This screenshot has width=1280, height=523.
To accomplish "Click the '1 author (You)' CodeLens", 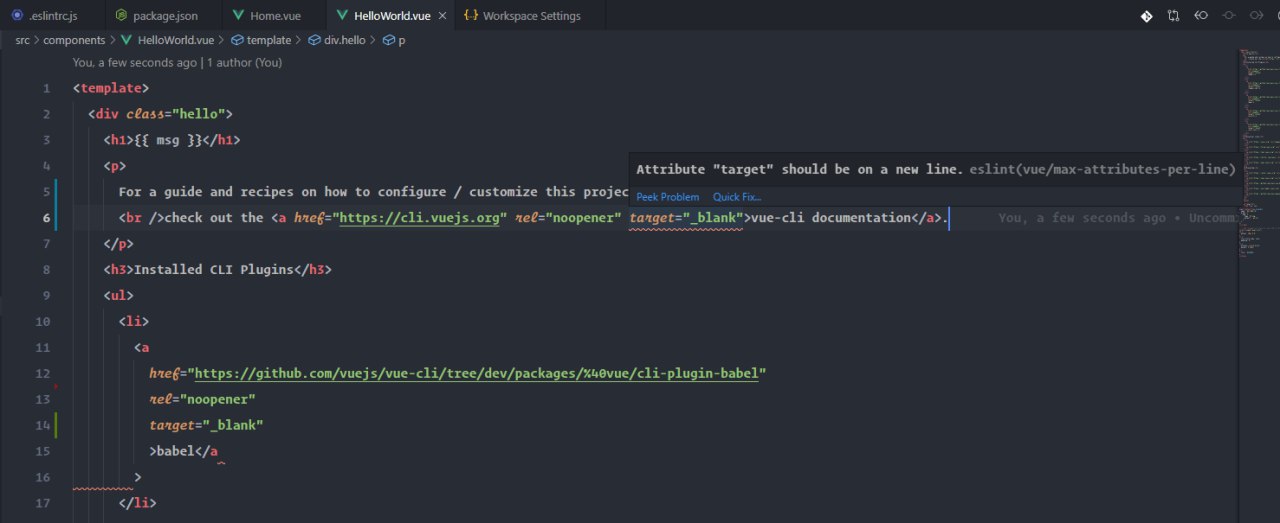I will pyautogui.click(x=244, y=62).
